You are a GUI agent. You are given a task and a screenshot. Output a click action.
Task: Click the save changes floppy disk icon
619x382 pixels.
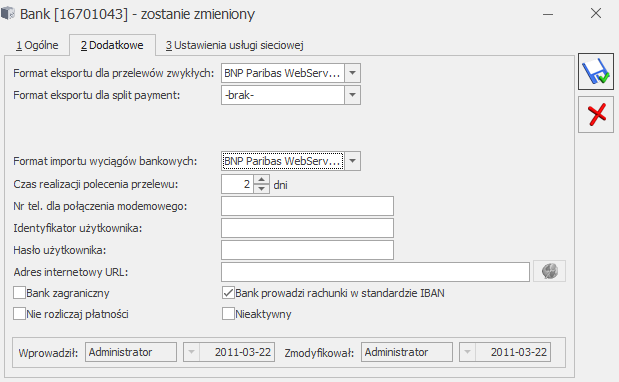(596, 71)
